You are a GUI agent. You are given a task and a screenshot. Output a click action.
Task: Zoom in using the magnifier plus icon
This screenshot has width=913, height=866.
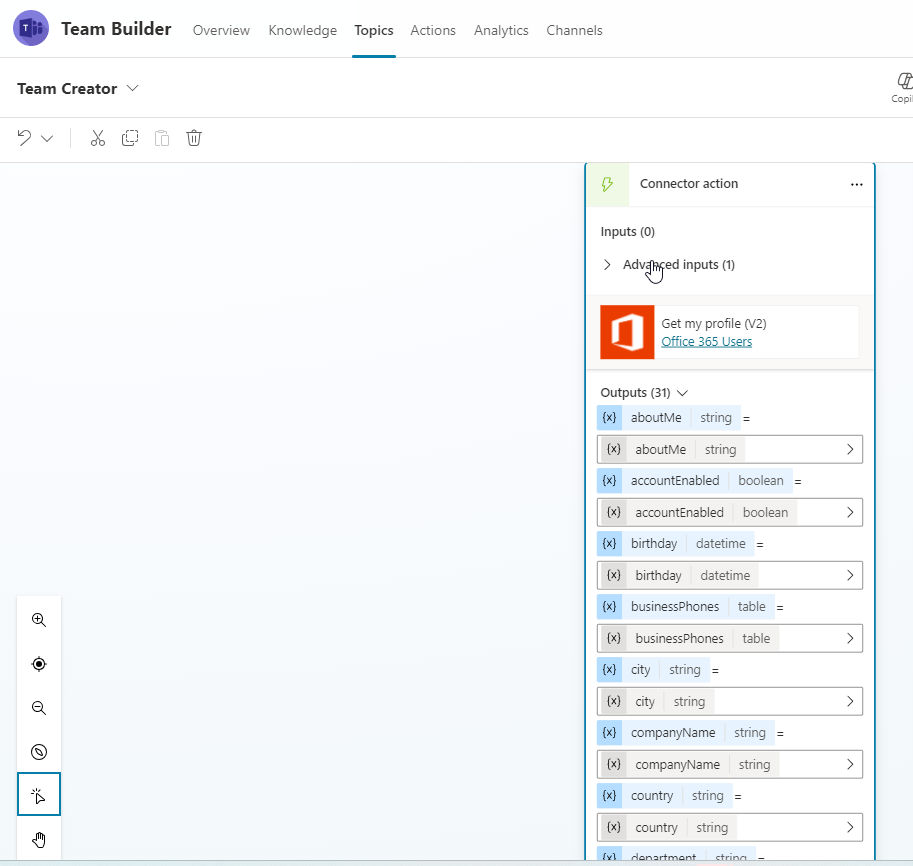tap(39, 620)
